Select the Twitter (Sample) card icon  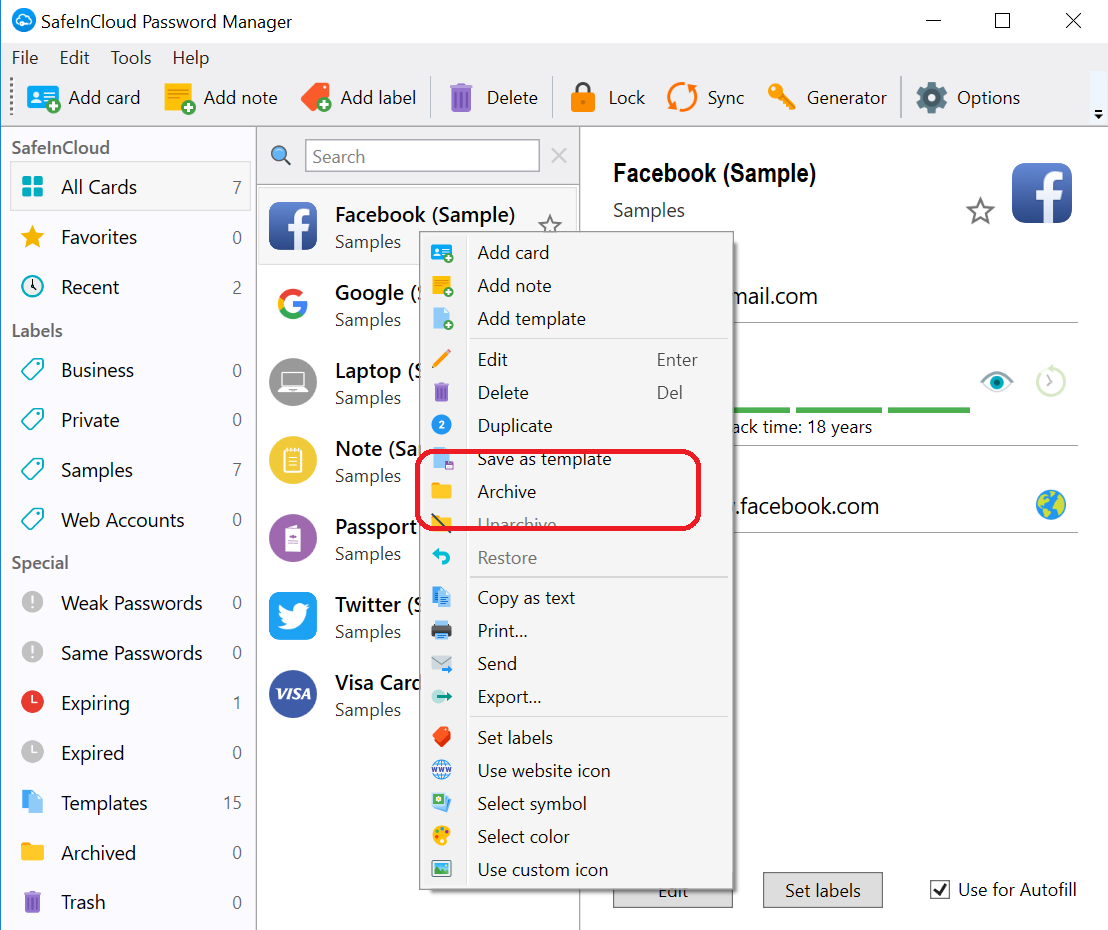293,616
